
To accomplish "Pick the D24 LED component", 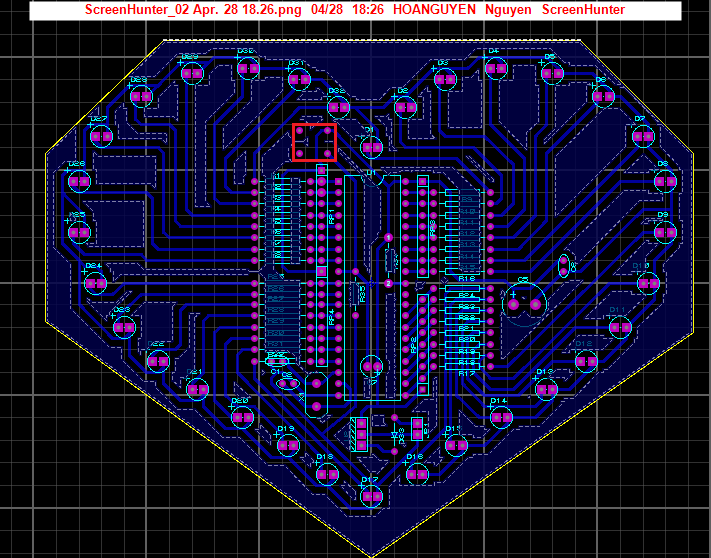I will (x=96, y=284).
